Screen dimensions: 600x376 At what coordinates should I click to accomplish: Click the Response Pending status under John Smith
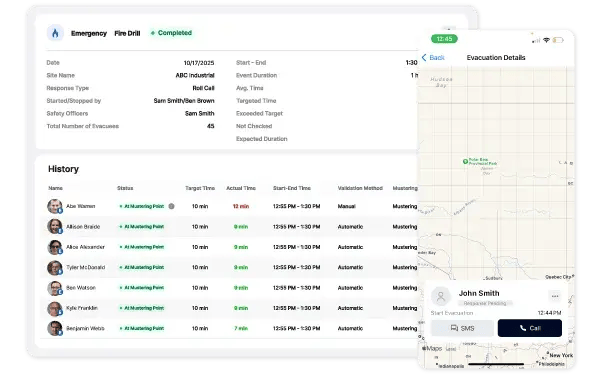(x=485, y=303)
